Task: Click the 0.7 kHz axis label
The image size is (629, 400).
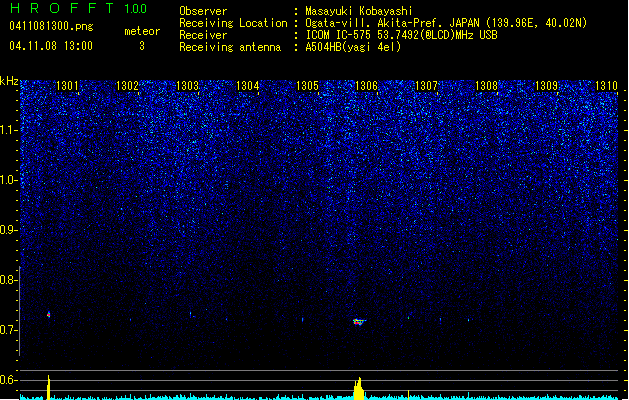Action: pyautogui.click(x=8, y=330)
